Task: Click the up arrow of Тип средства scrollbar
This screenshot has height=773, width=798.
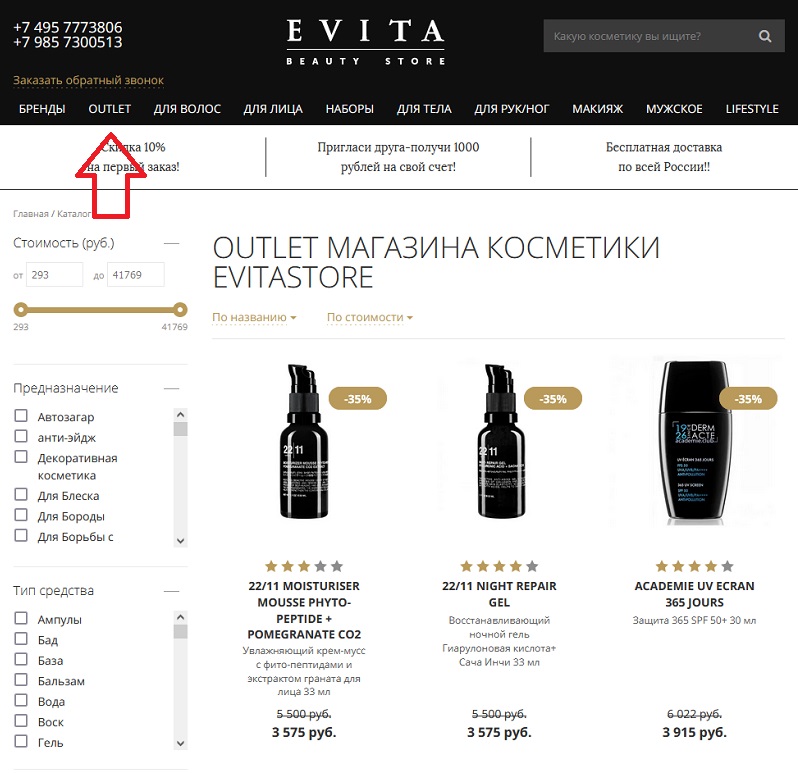Action: [x=180, y=617]
